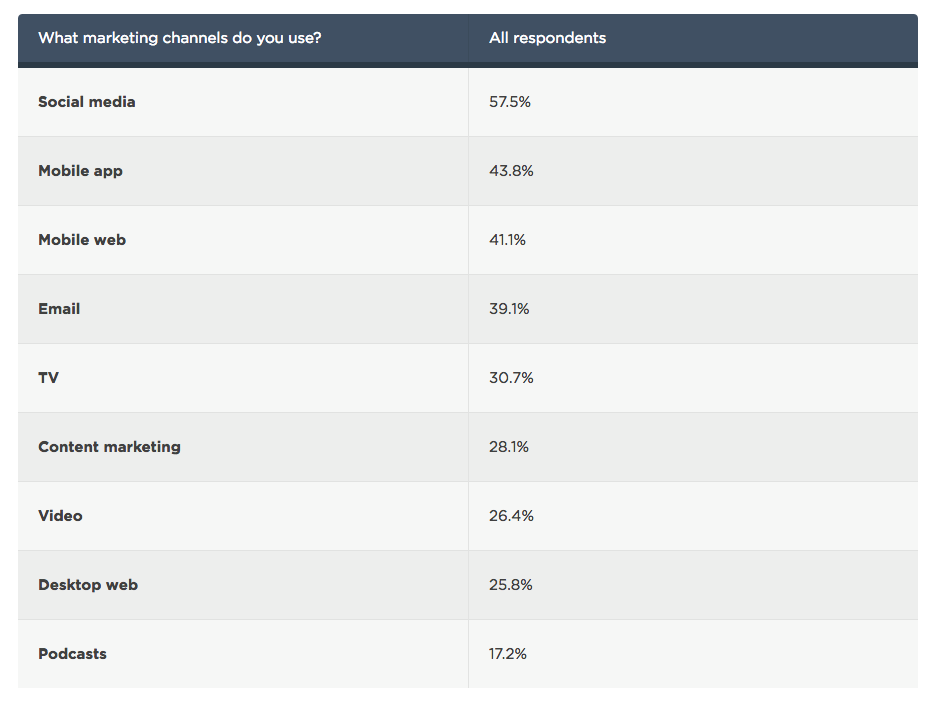Viewport: 934px width, 703px height.
Task: Click the 43.8% value cell
Action: pyautogui.click(x=511, y=171)
